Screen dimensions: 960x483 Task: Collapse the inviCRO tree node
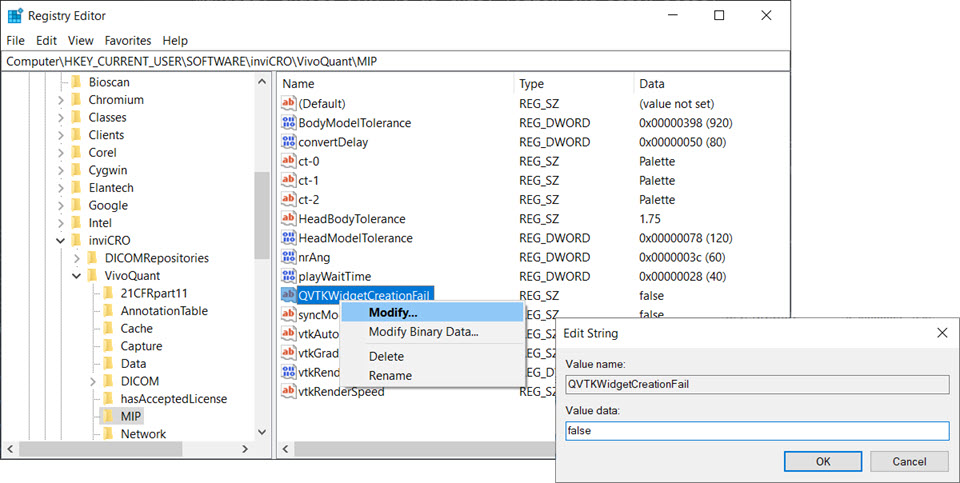[x=61, y=241]
